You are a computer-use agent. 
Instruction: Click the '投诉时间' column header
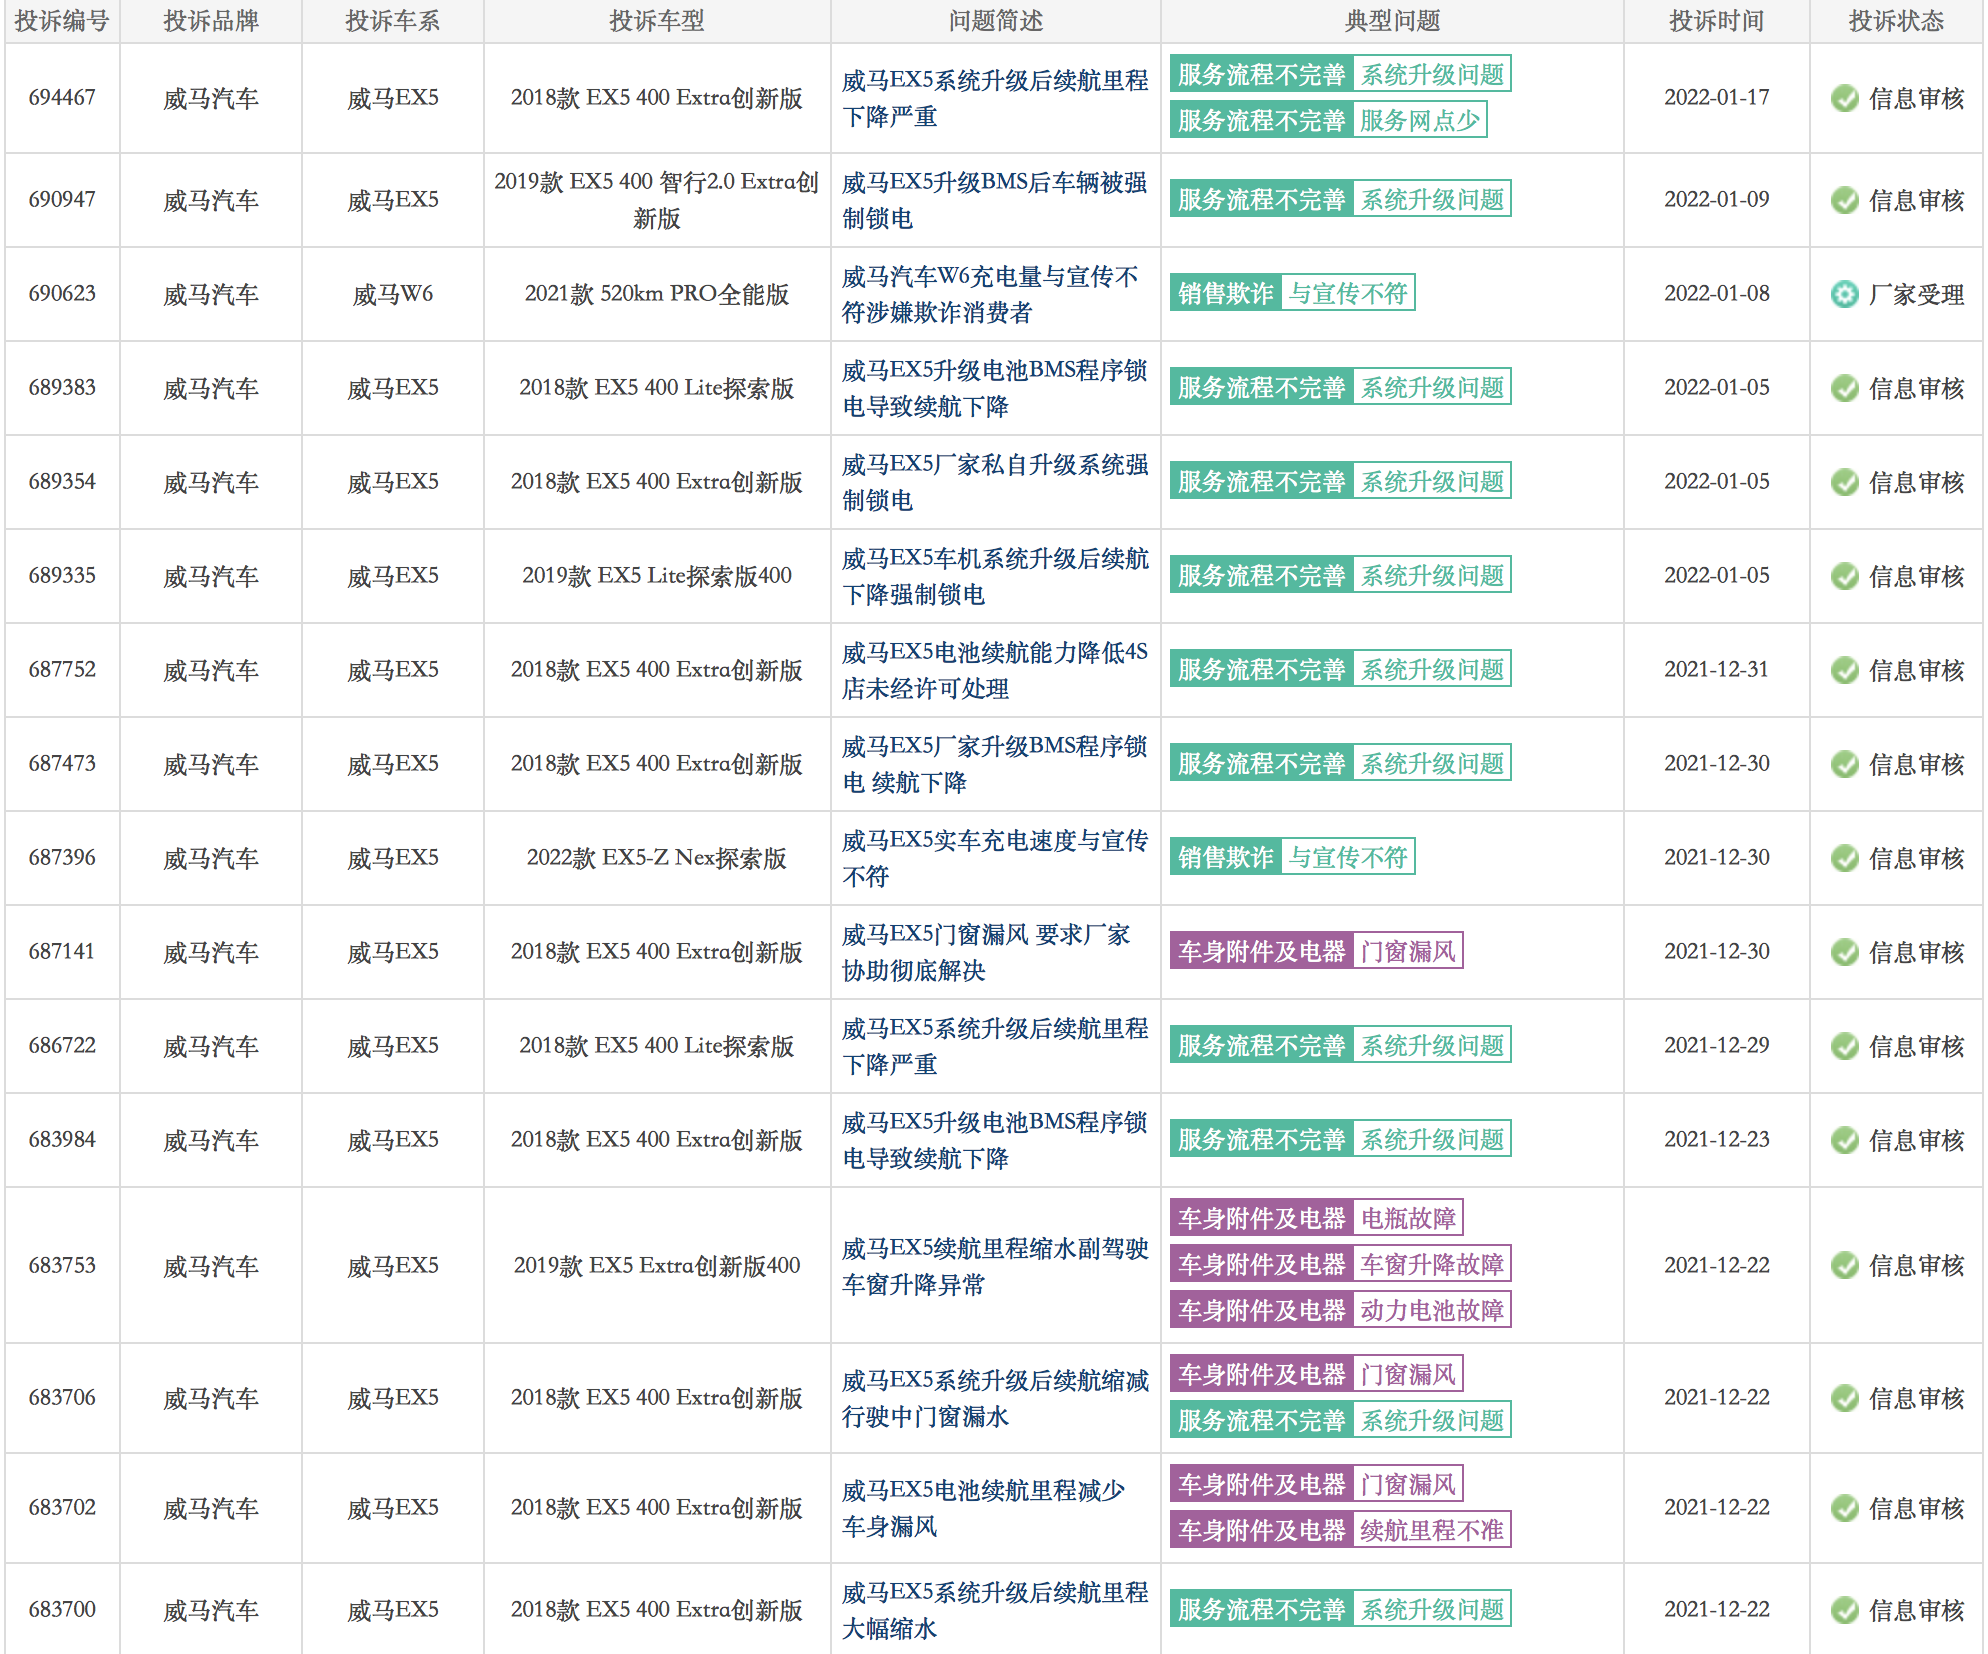coord(1717,21)
